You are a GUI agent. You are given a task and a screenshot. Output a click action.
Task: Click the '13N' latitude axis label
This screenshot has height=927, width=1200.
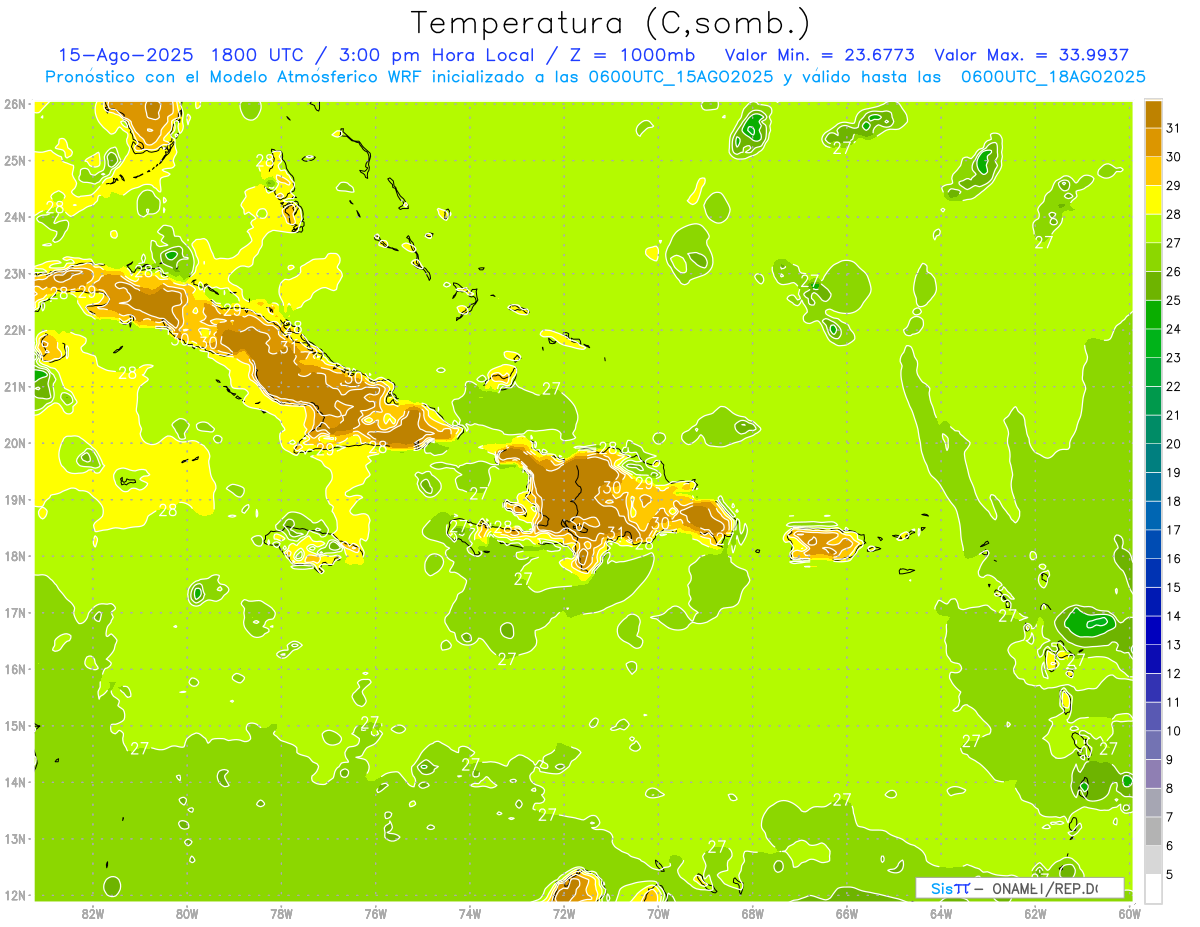(x=15, y=839)
